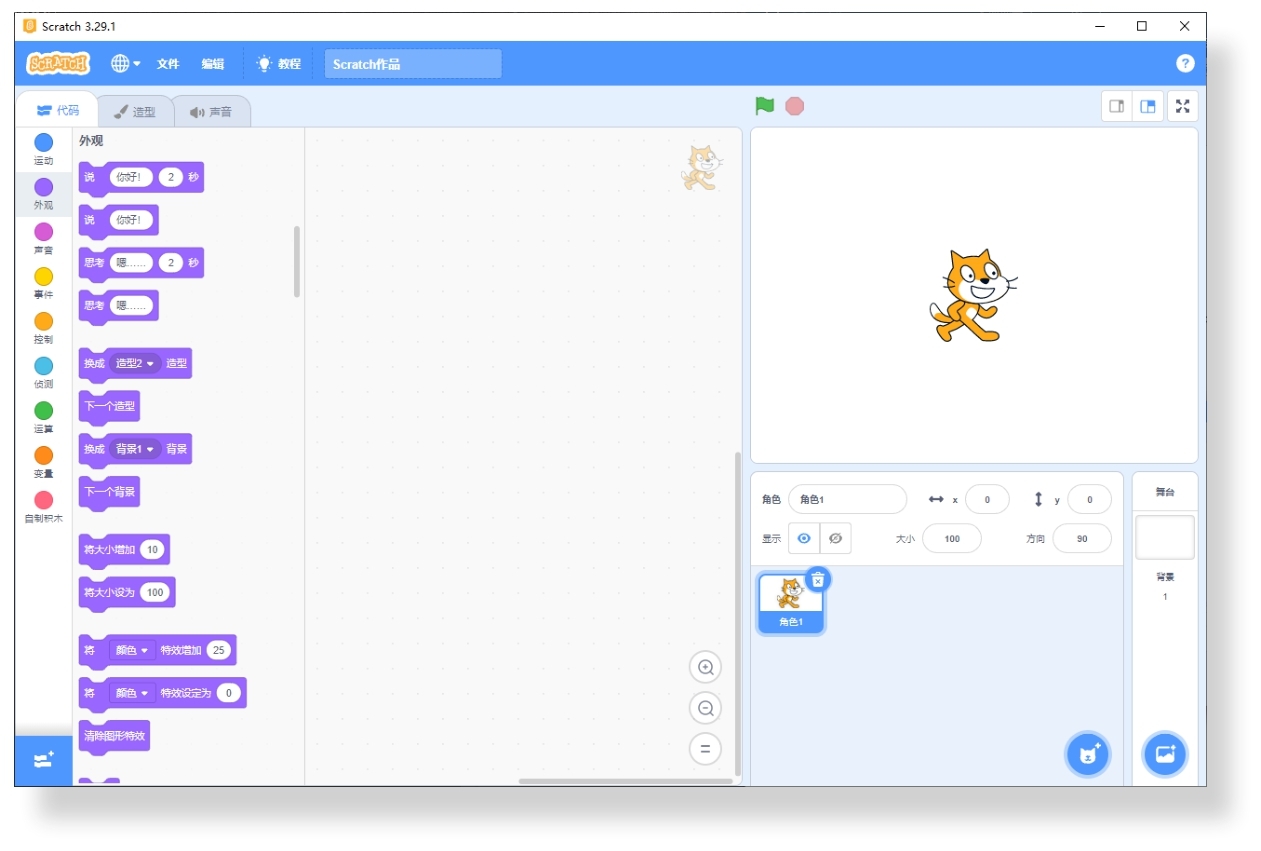Select the 控制 control category
Screen dimensions: 1261x851
coord(44,328)
